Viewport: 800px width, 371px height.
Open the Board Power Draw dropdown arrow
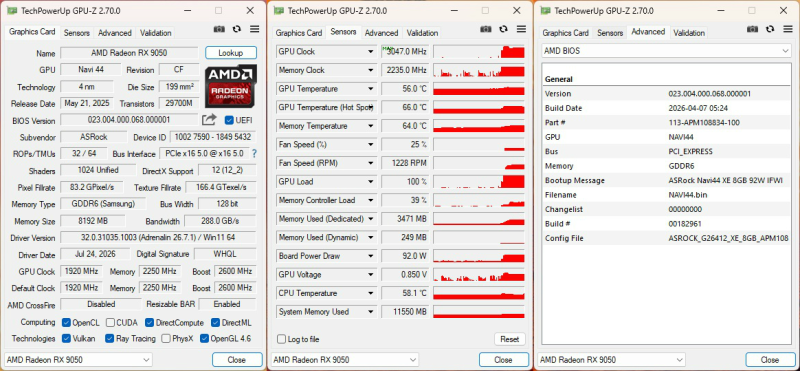(x=371, y=256)
